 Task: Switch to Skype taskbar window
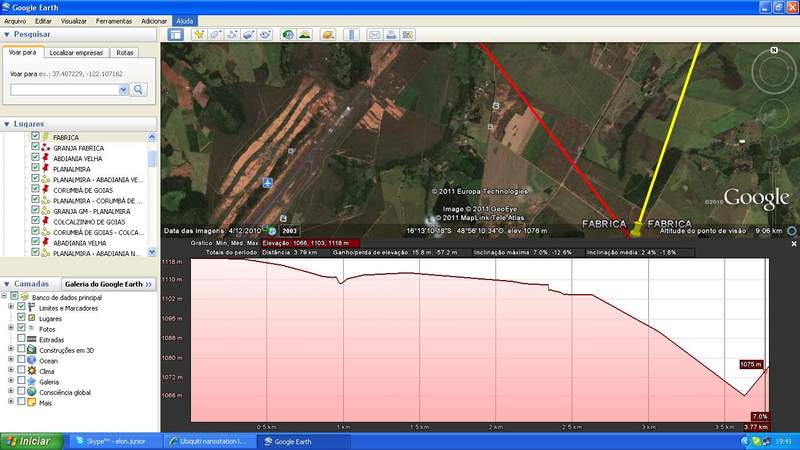(115, 441)
